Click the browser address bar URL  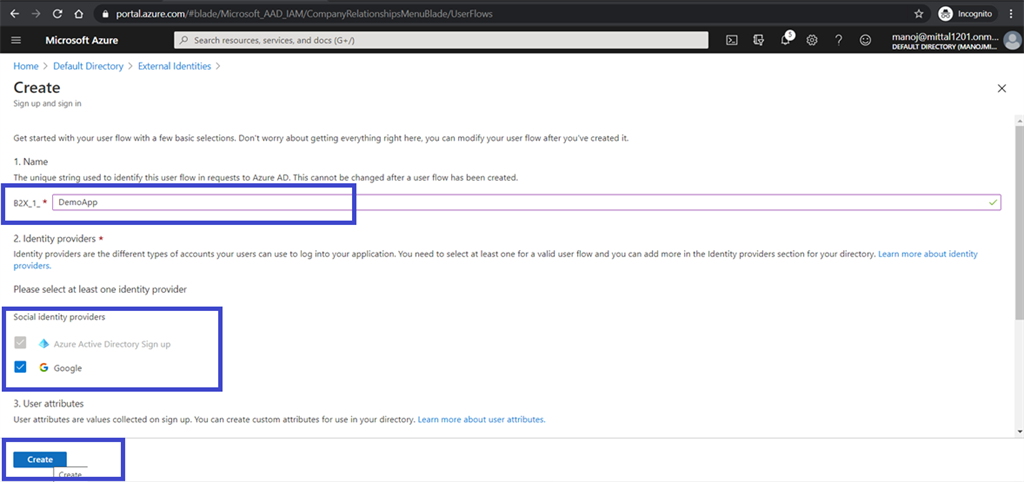(304, 14)
